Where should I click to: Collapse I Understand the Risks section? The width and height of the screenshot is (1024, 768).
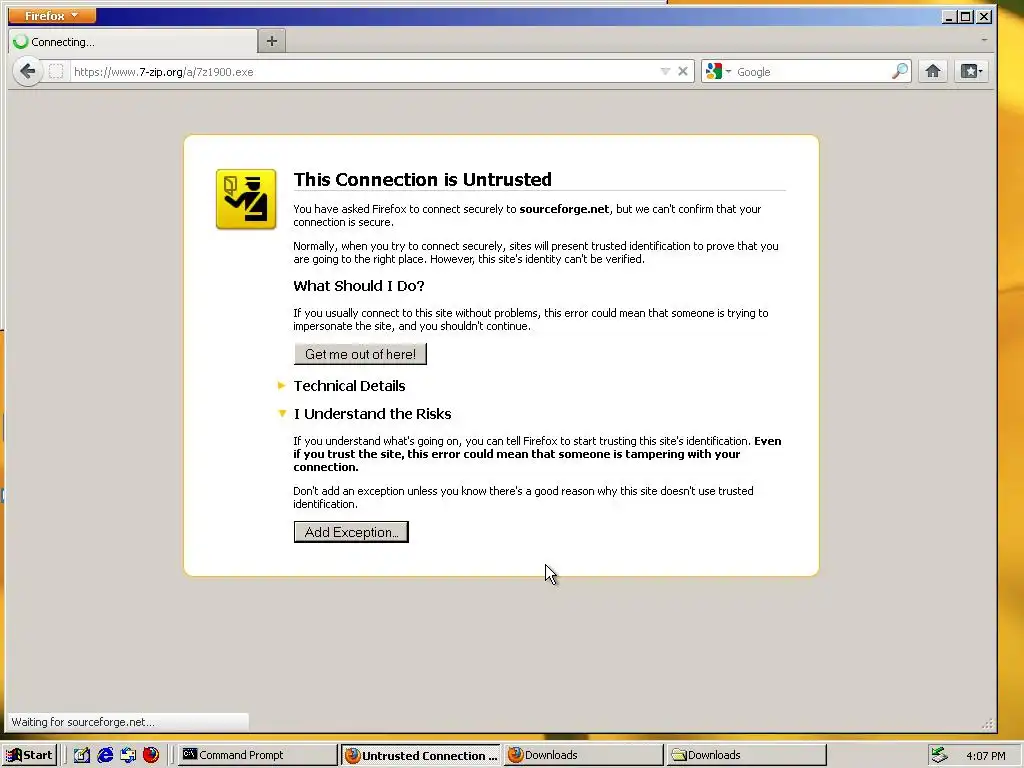[372, 414]
